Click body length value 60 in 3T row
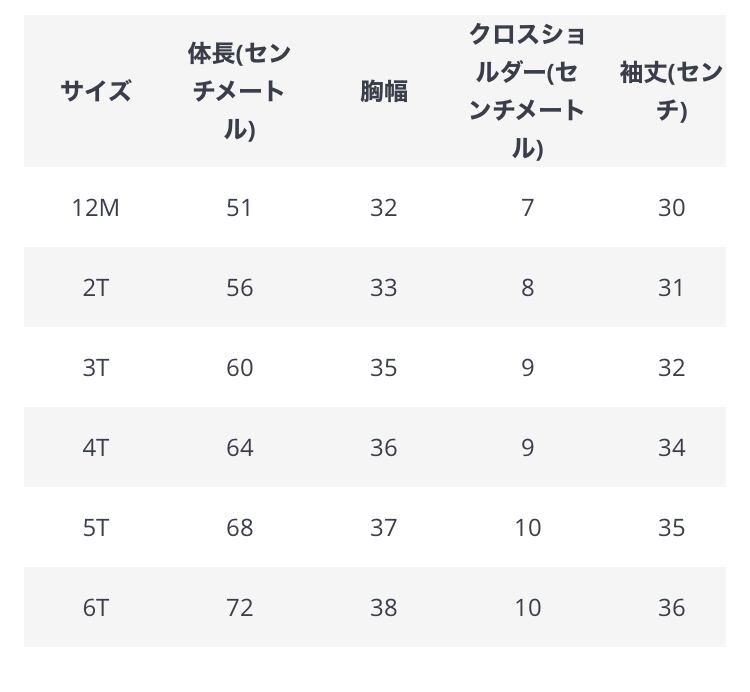 pyautogui.click(x=239, y=368)
